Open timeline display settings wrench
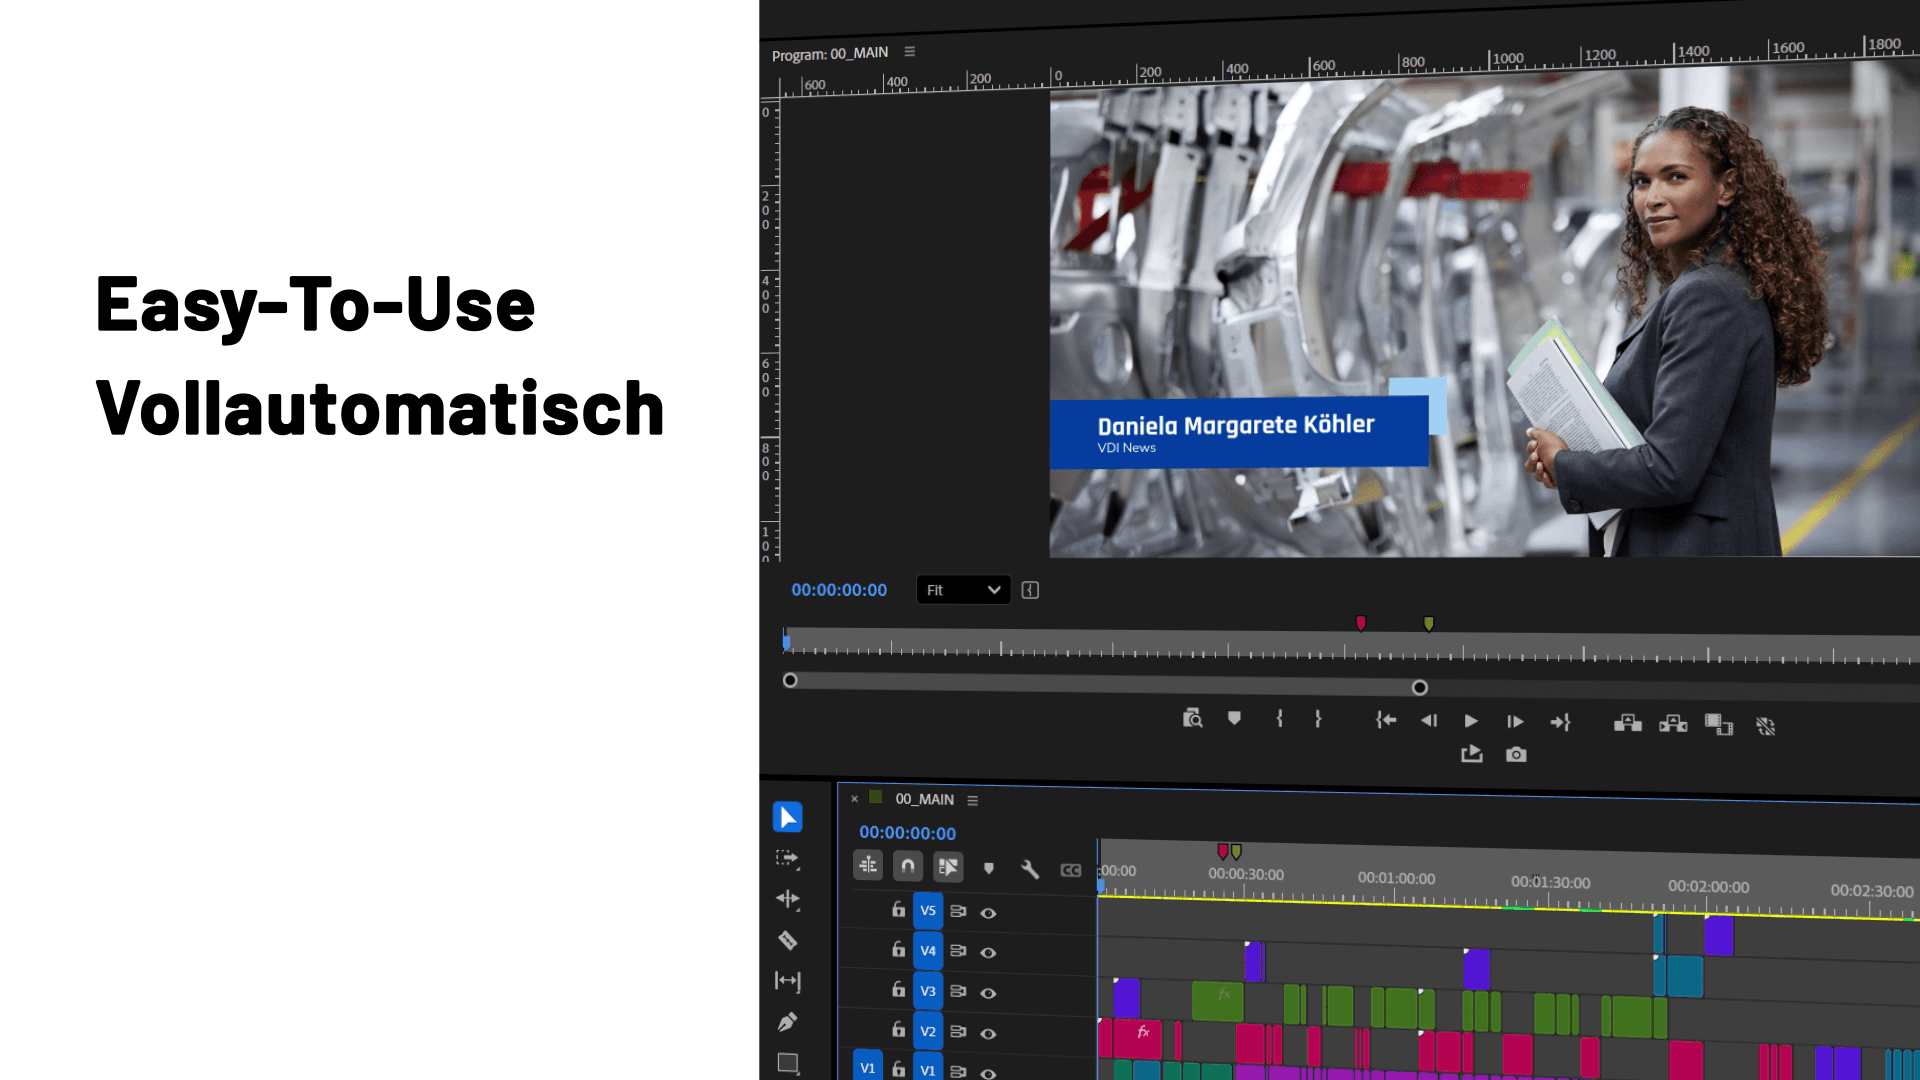 pyautogui.click(x=1030, y=869)
